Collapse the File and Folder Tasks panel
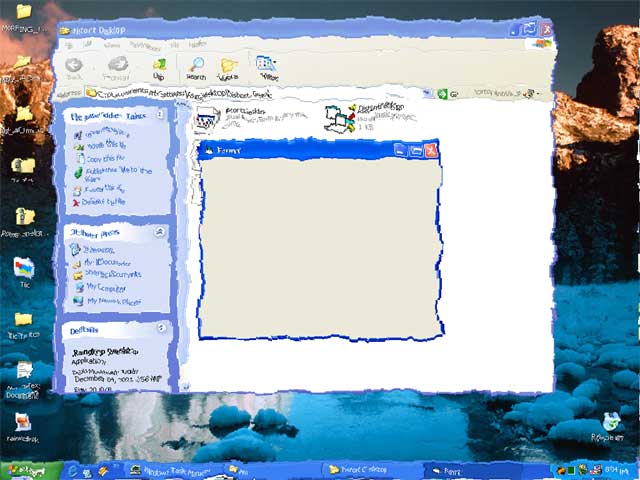This screenshot has height=480, width=640. pyautogui.click(x=160, y=115)
